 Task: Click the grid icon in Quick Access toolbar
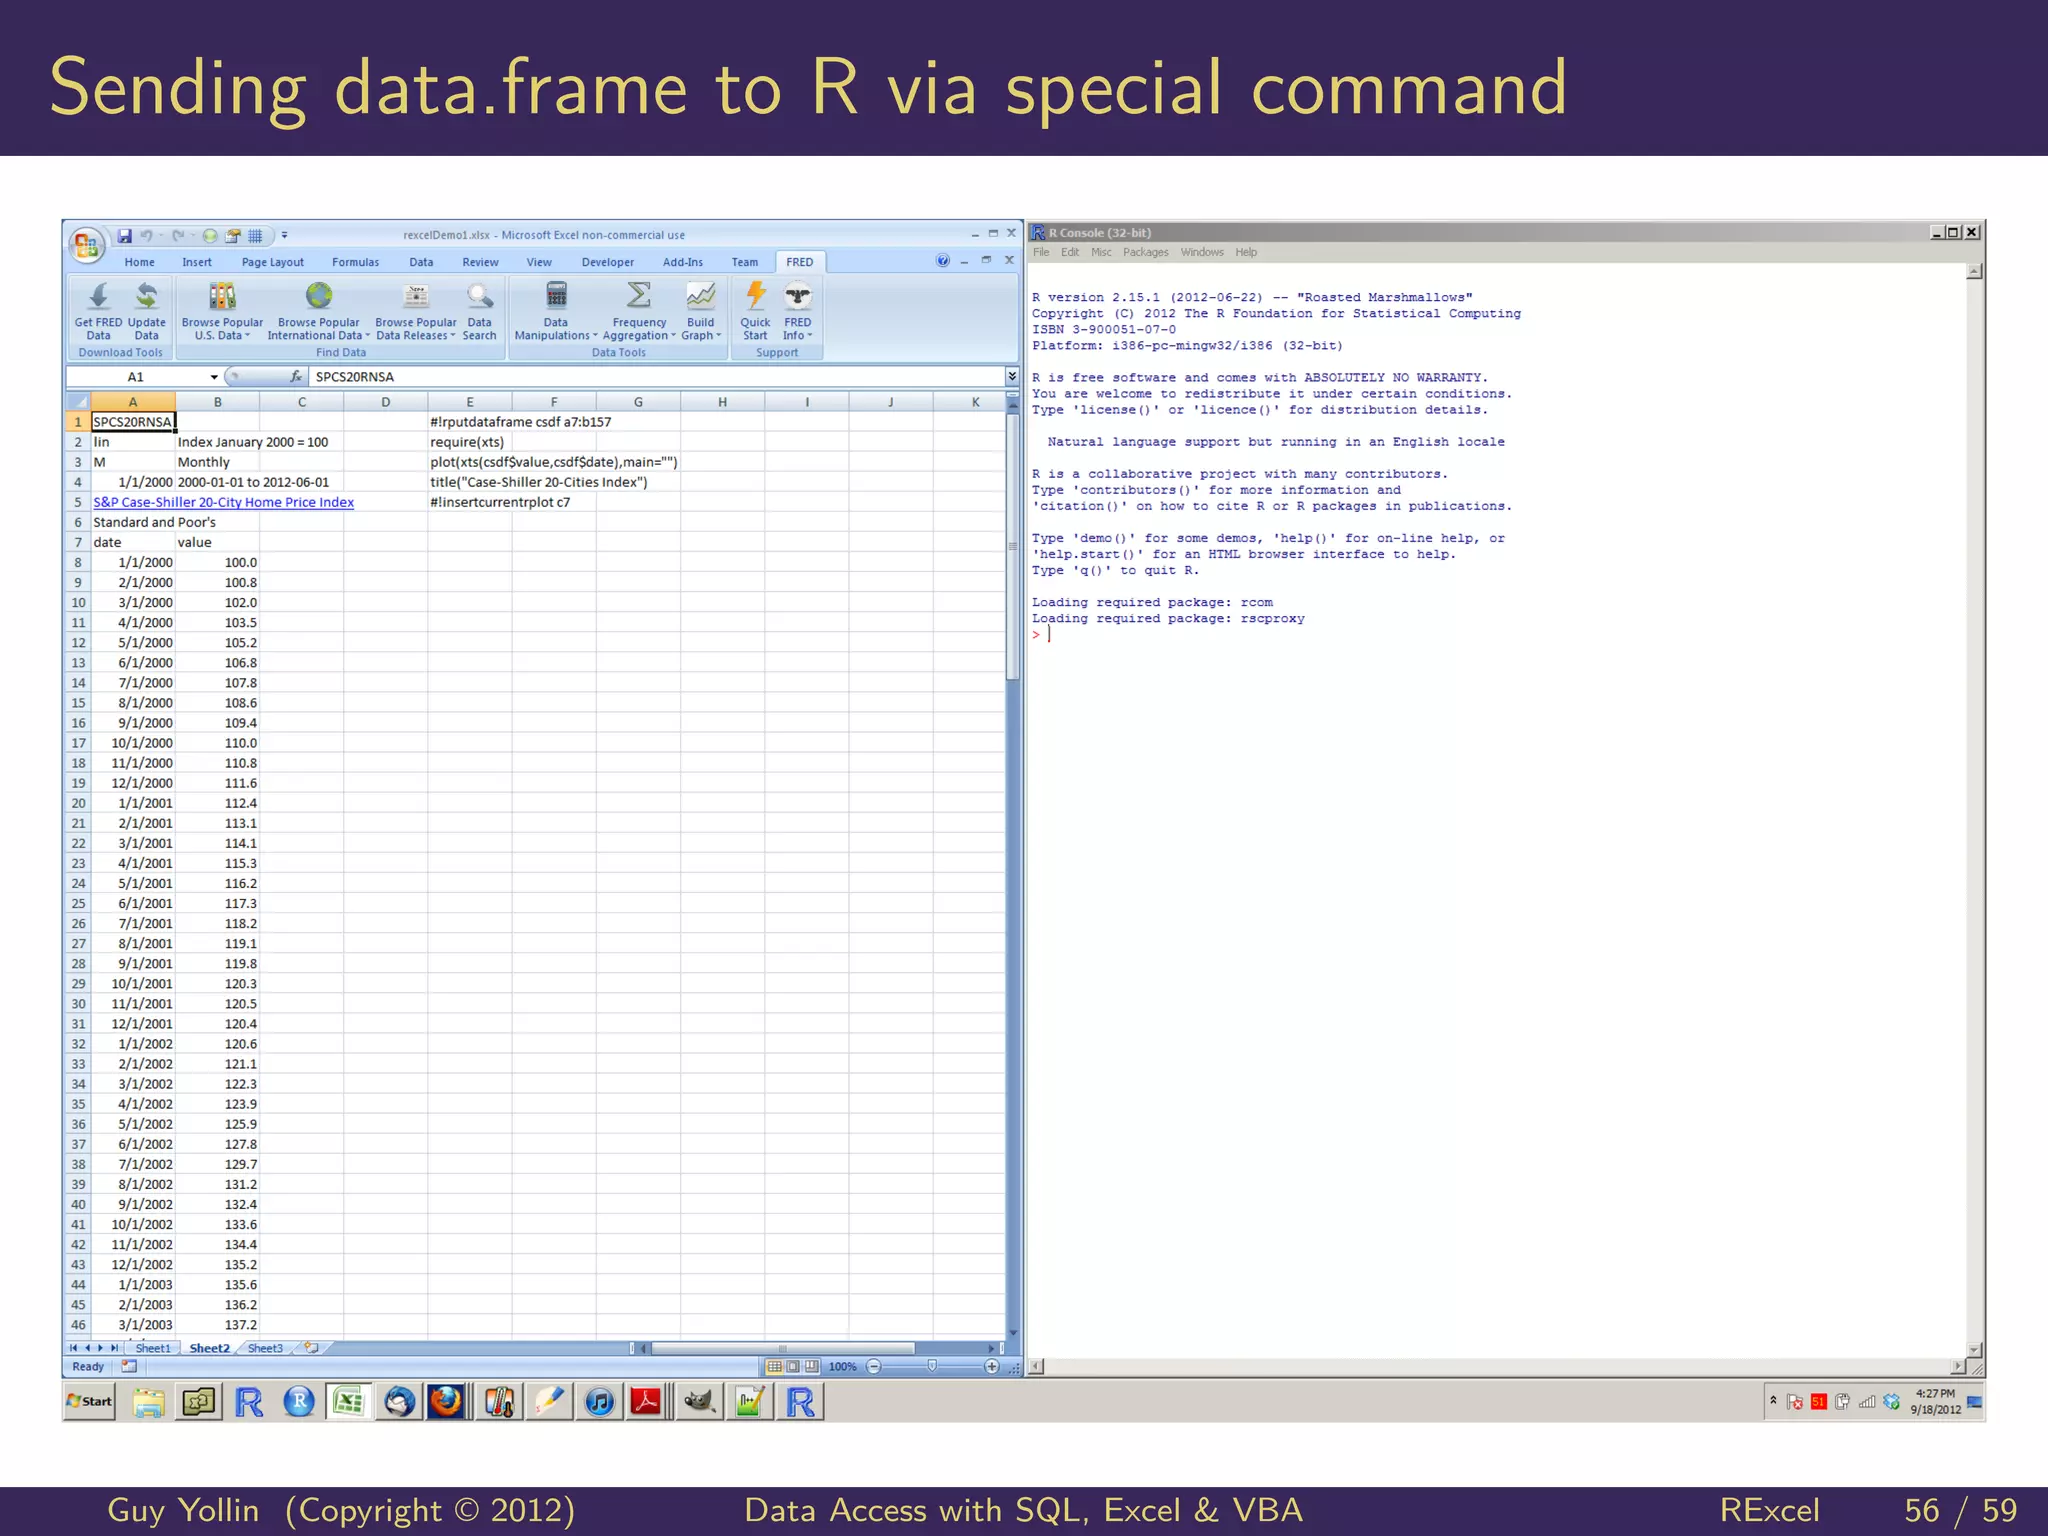[x=255, y=236]
